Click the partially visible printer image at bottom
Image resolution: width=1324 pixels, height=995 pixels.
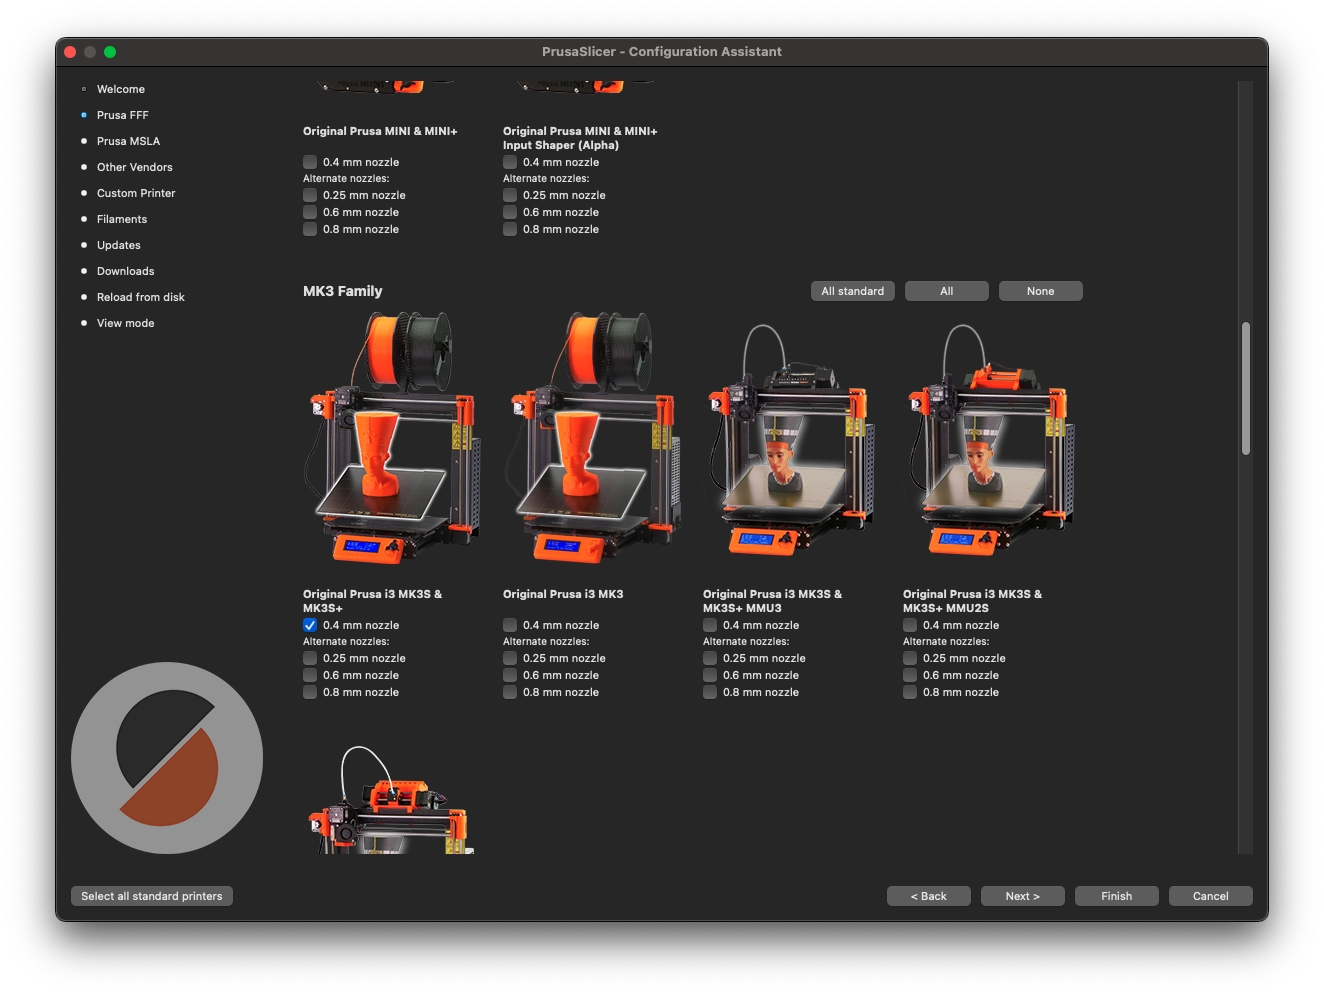point(391,800)
